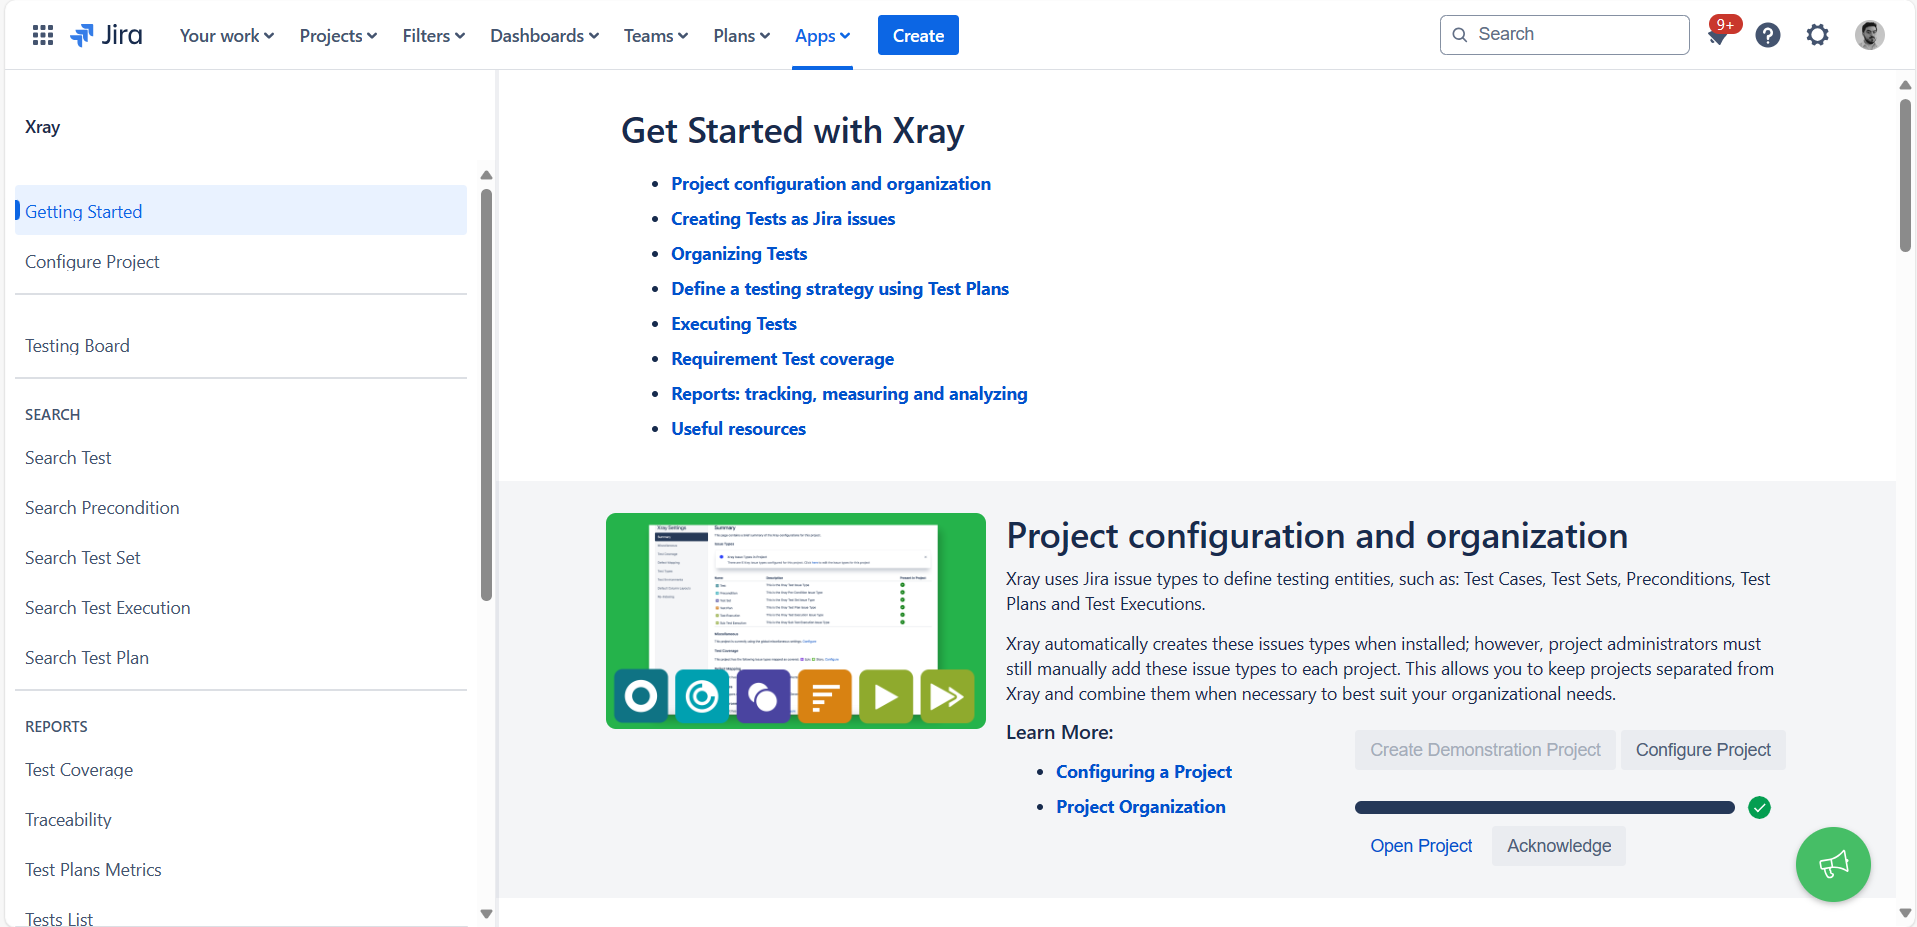This screenshot has height=927, width=1917.
Task: Expand the Apps dropdown
Action: [x=822, y=36]
